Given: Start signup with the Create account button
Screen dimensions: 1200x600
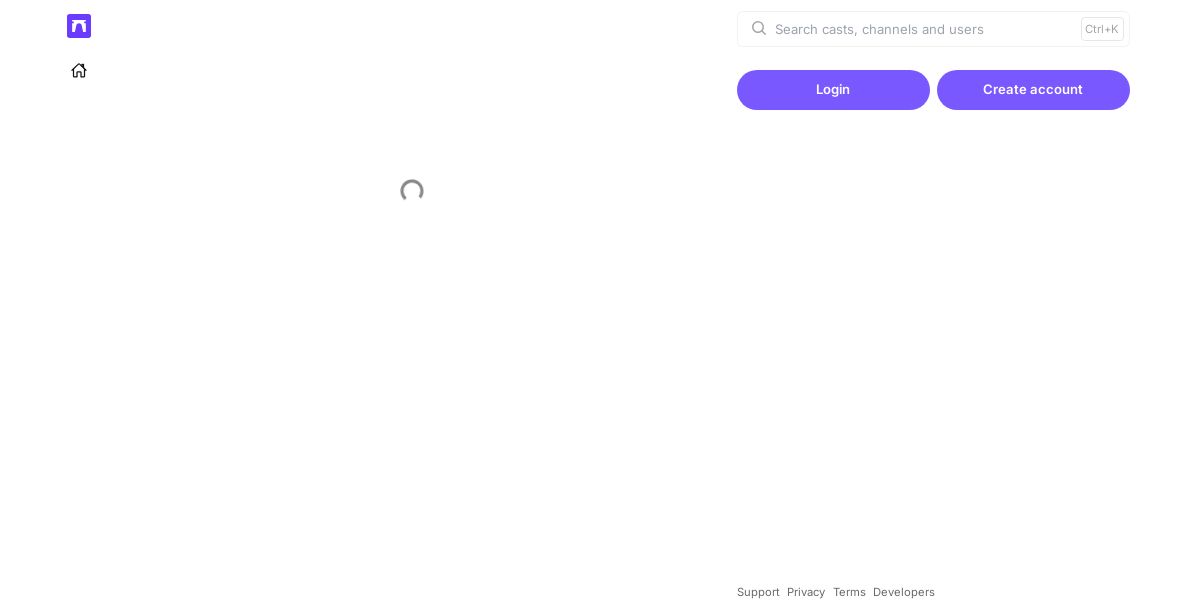Looking at the screenshot, I should point(1033,90).
